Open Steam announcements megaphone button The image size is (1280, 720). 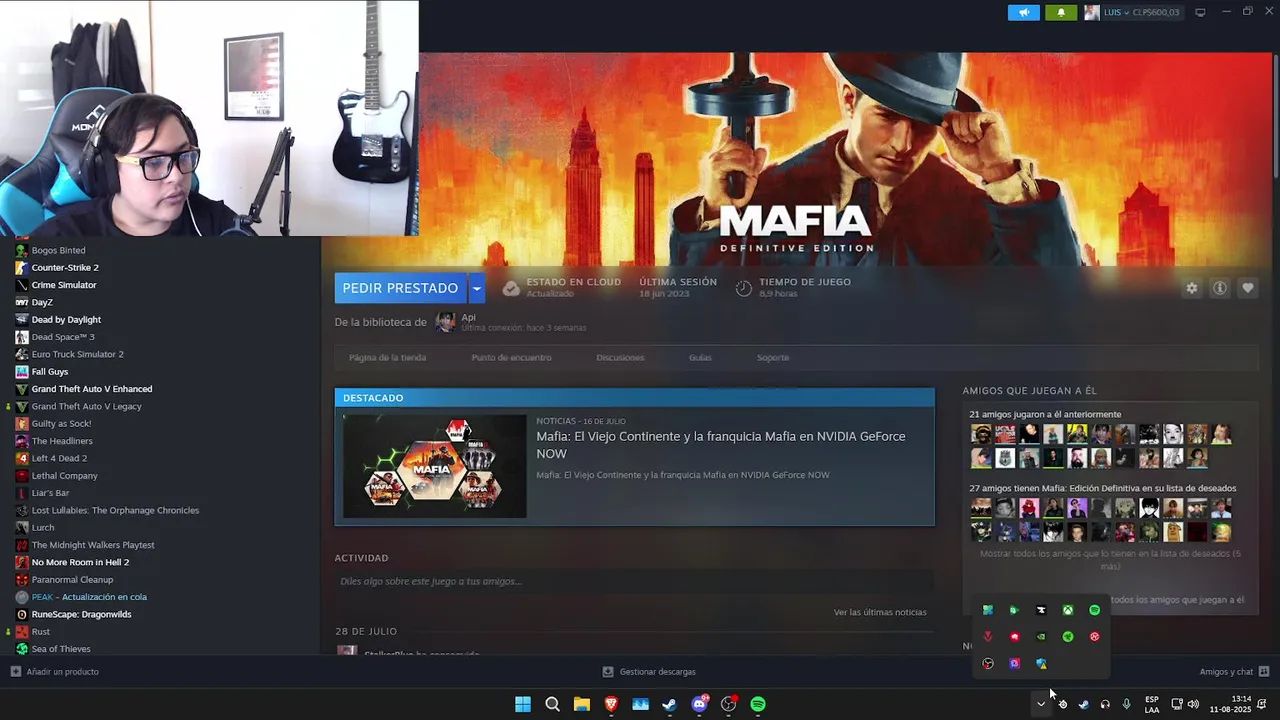pyautogui.click(x=1023, y=13)
